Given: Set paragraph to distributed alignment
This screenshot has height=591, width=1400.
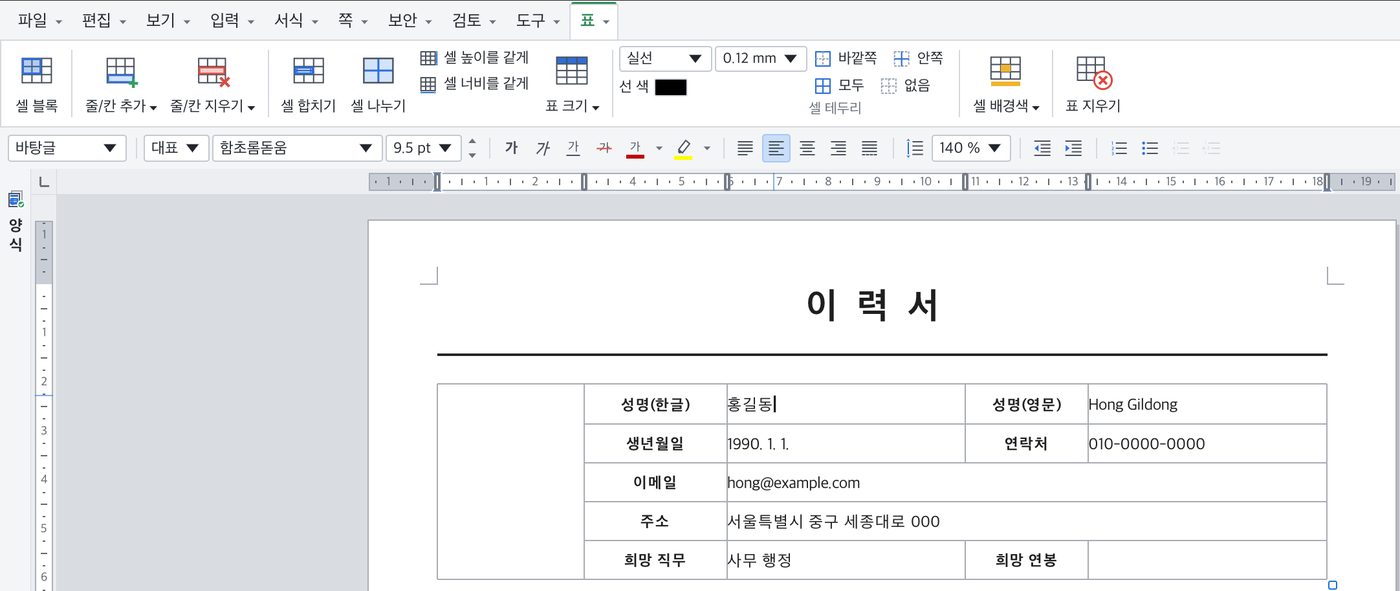Looking at the screenshot, I should 869,148.
